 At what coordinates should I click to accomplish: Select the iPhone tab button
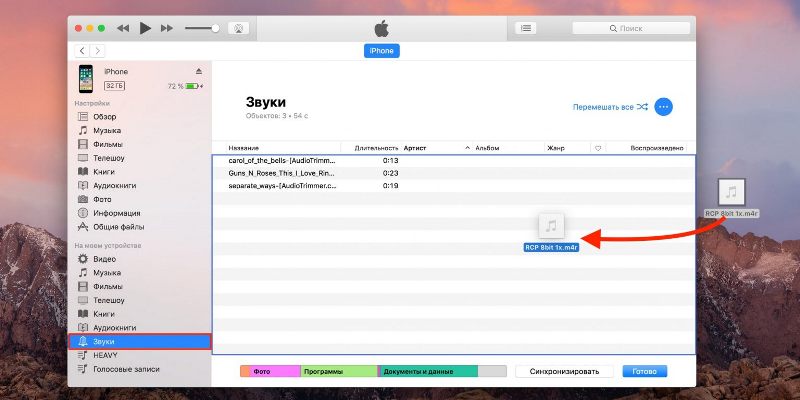(x=382, y=51)
